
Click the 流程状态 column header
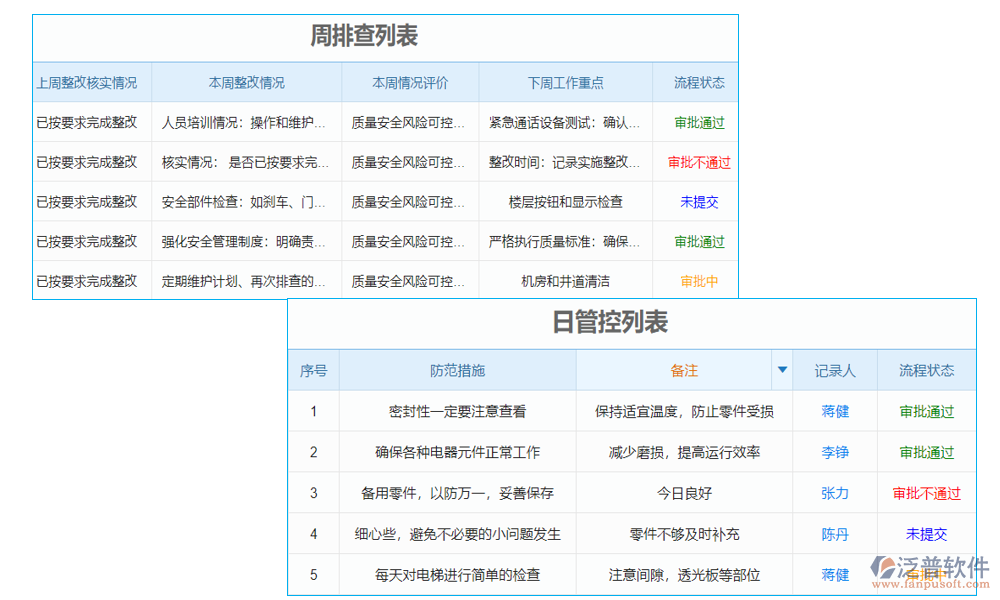(926, 370)
